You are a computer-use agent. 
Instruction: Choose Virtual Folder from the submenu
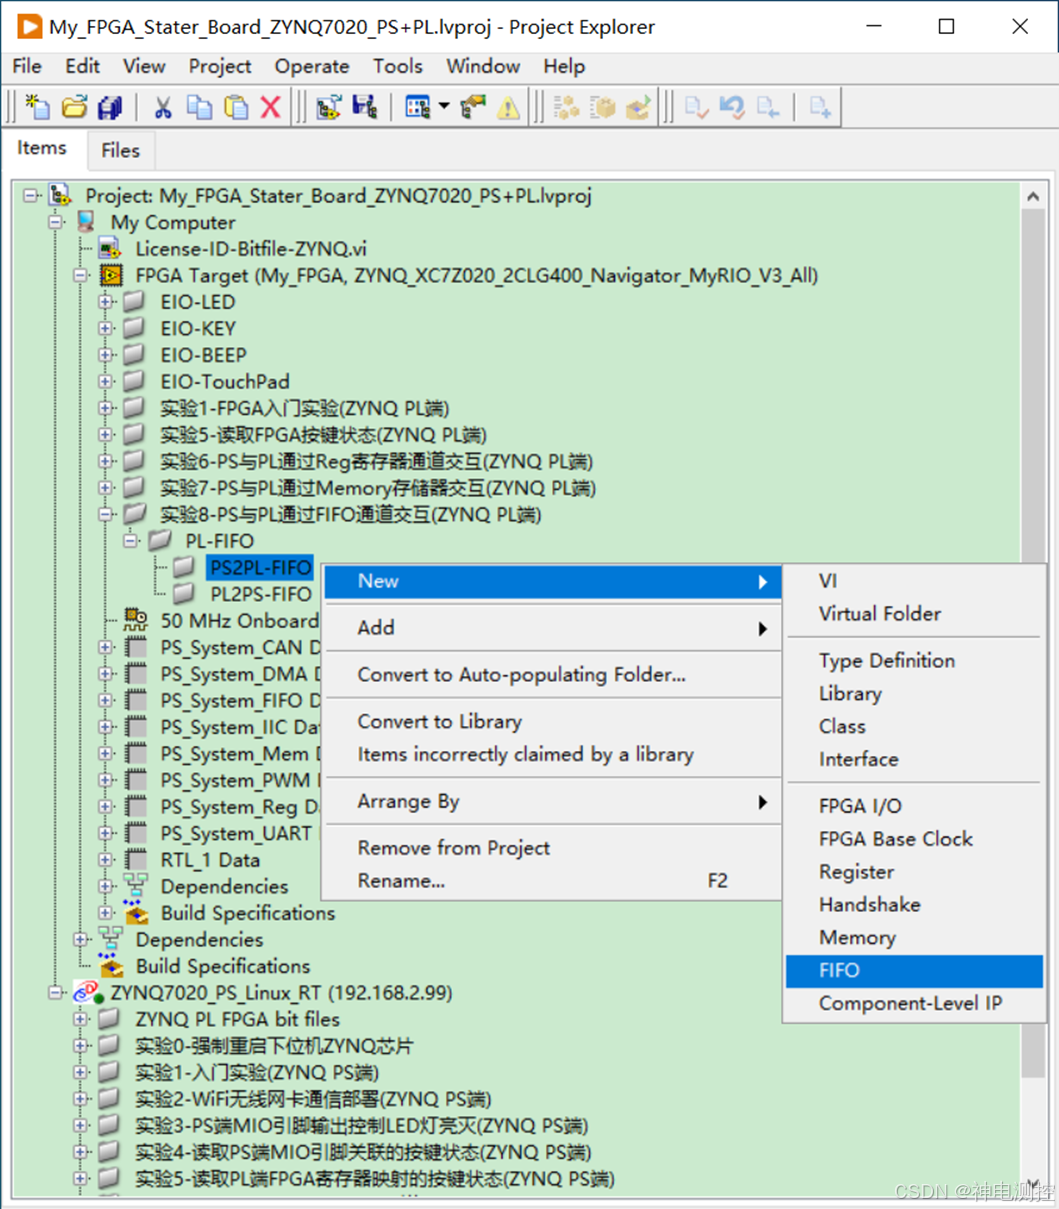914,614
